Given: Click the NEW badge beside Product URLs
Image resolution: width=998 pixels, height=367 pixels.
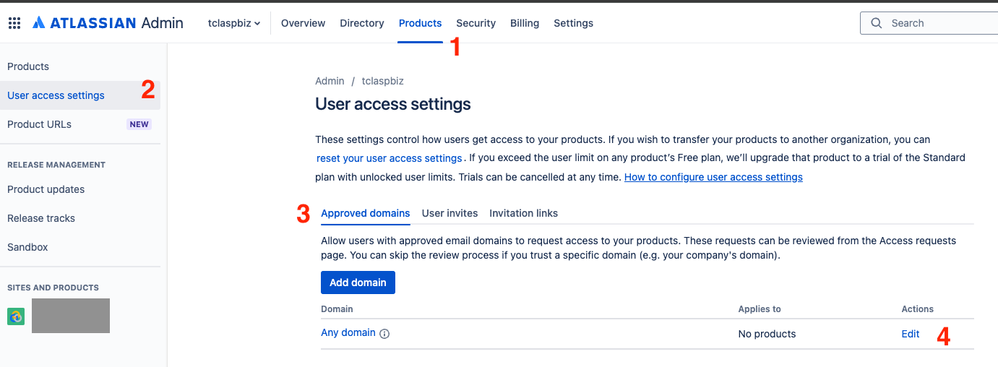Looking at the screenshot, I should (x=139, y=125).
